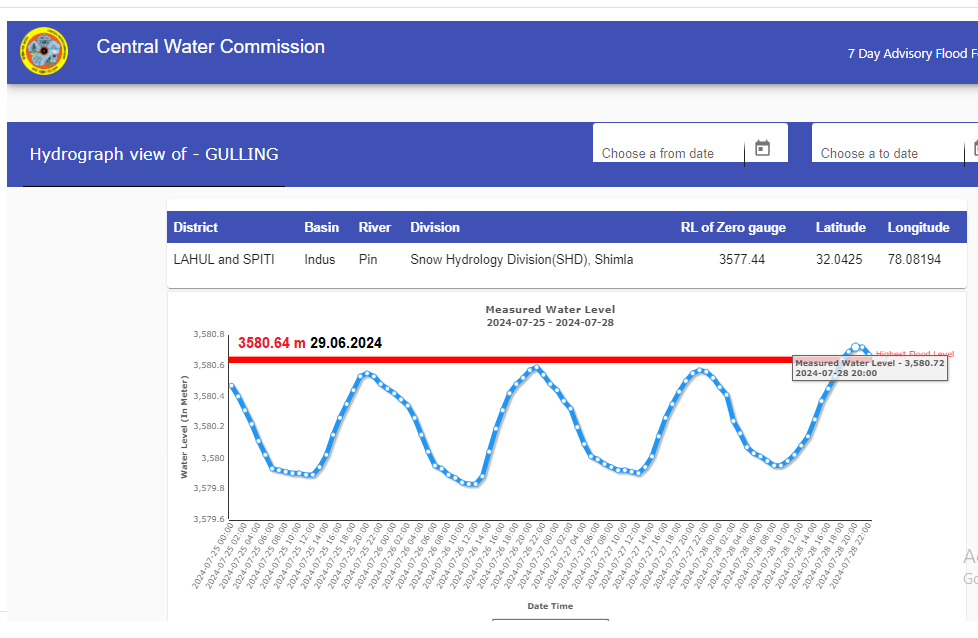
Task: Click the 'Measured Water Level' chart title
Action: tap(550, 310)
